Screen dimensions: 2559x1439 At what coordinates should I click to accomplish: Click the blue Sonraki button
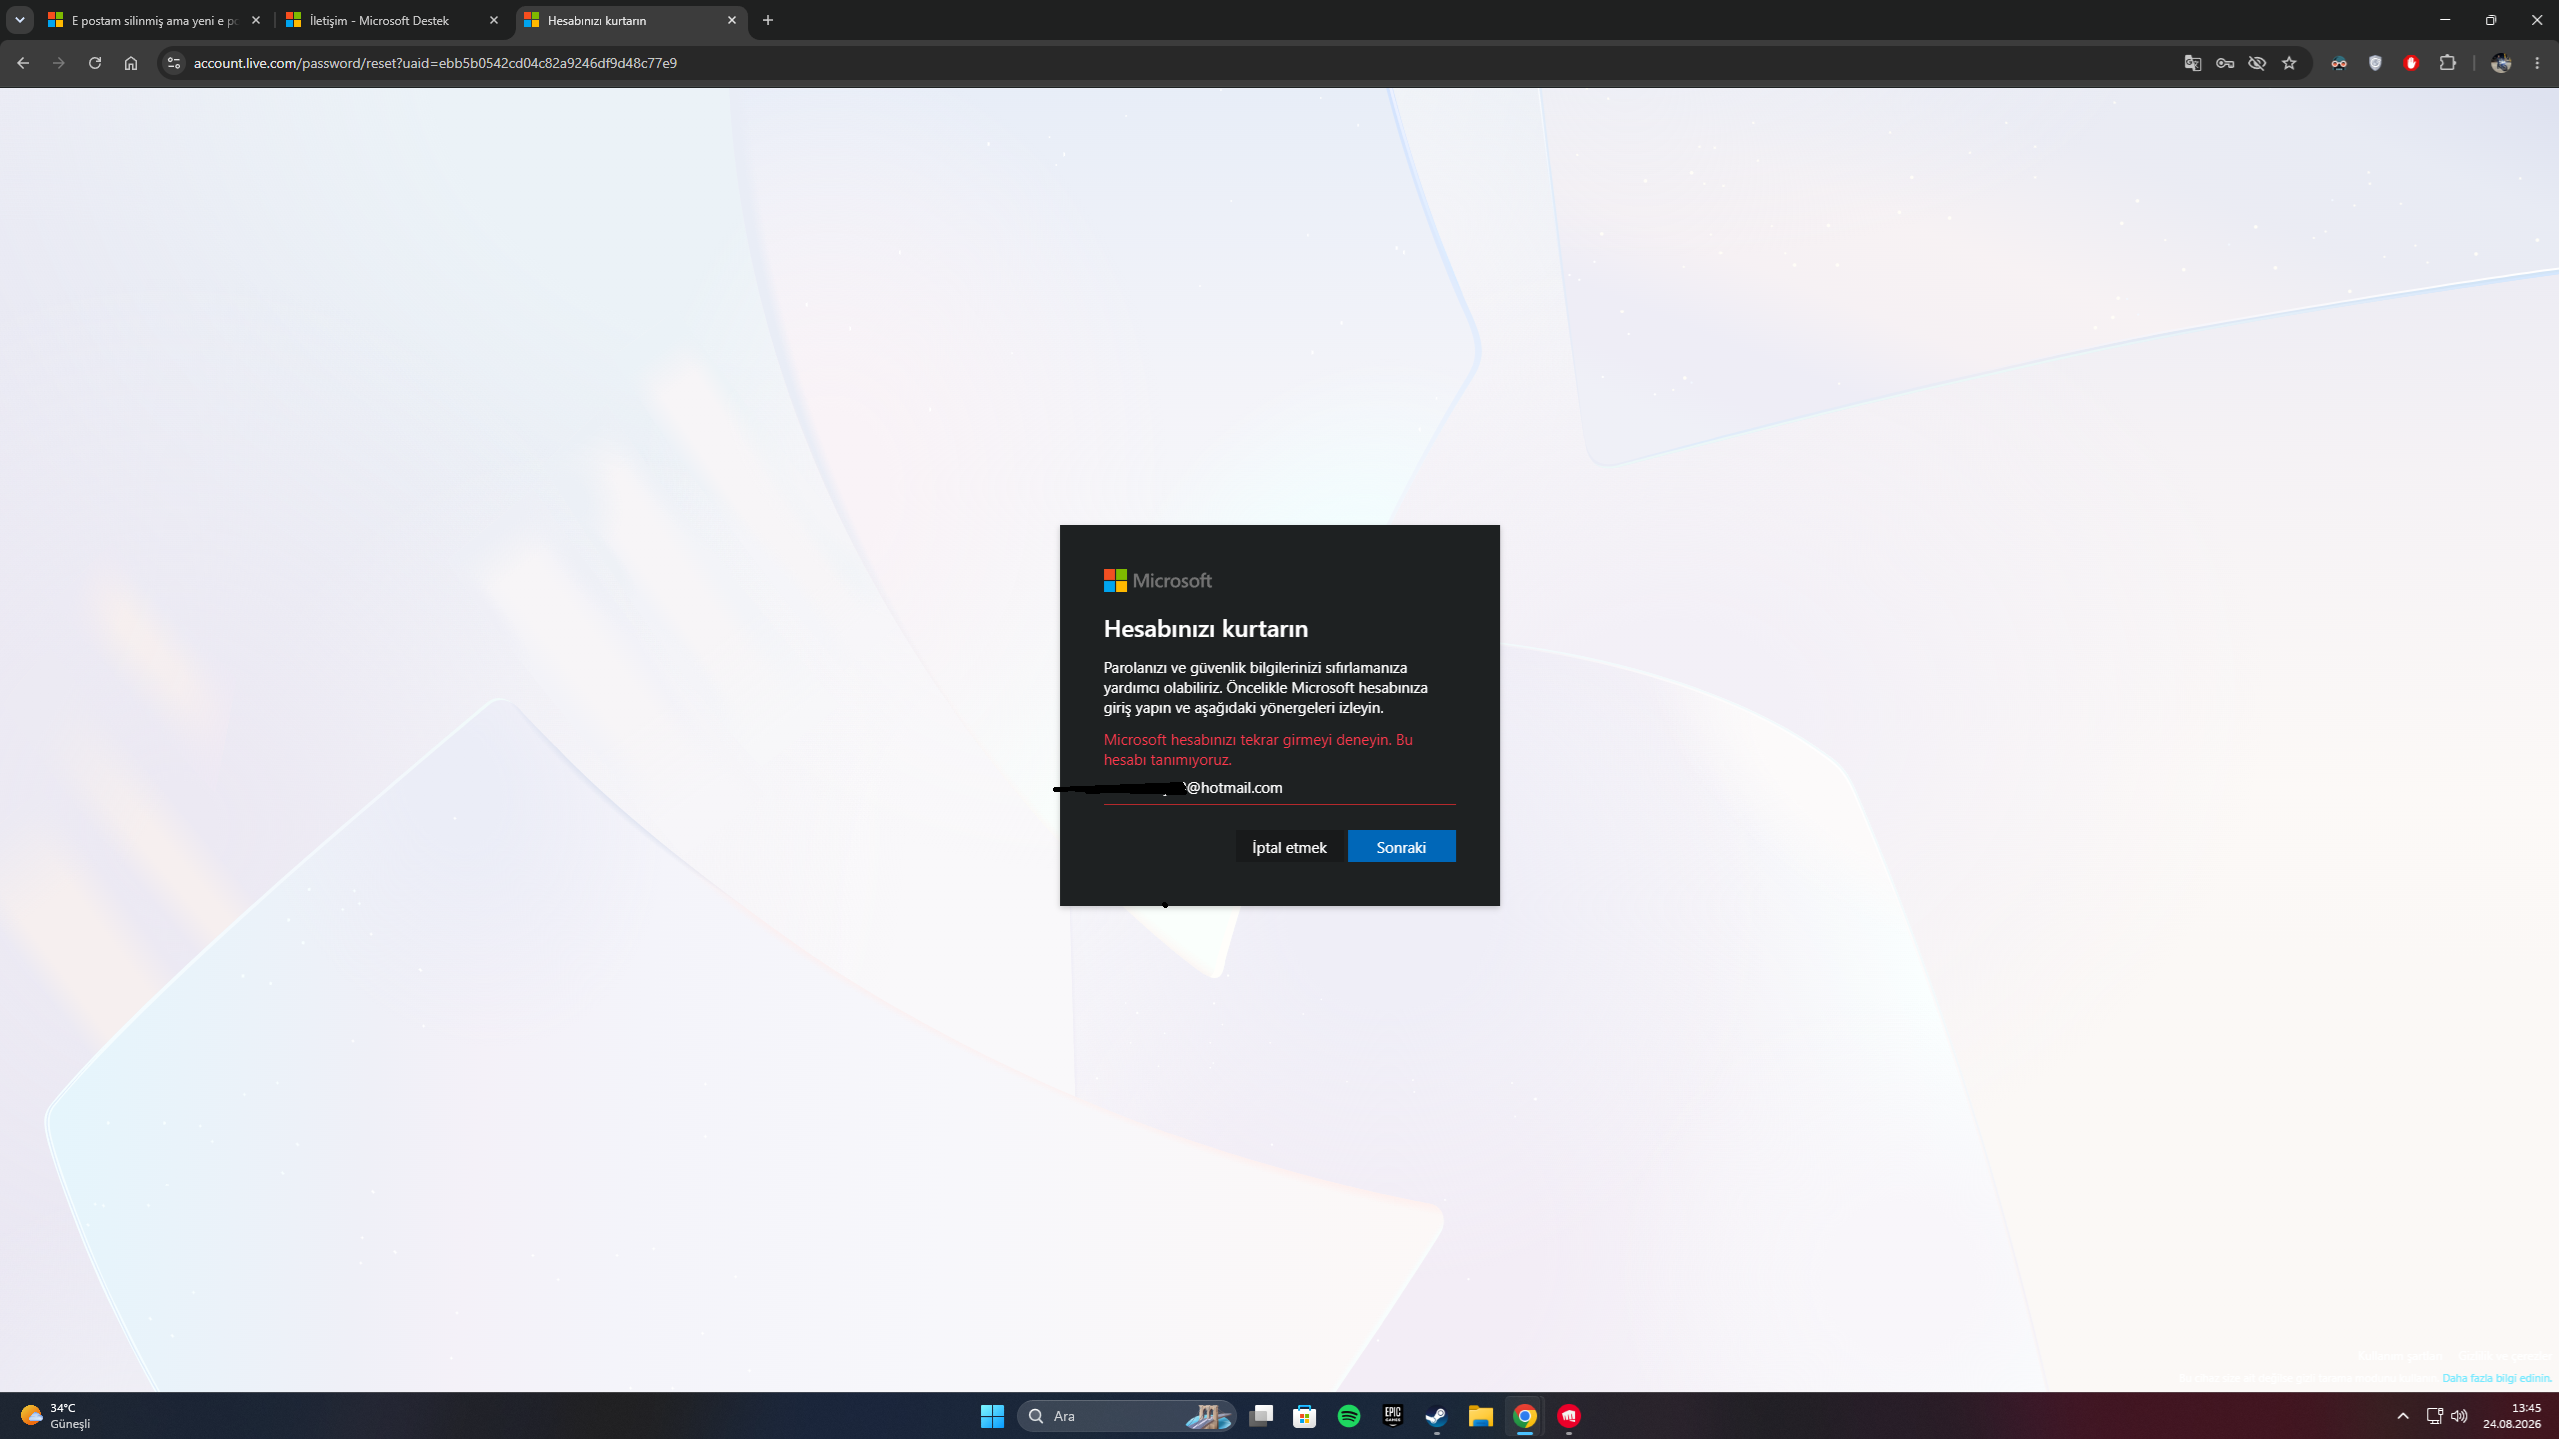(x=1401, y=847)
